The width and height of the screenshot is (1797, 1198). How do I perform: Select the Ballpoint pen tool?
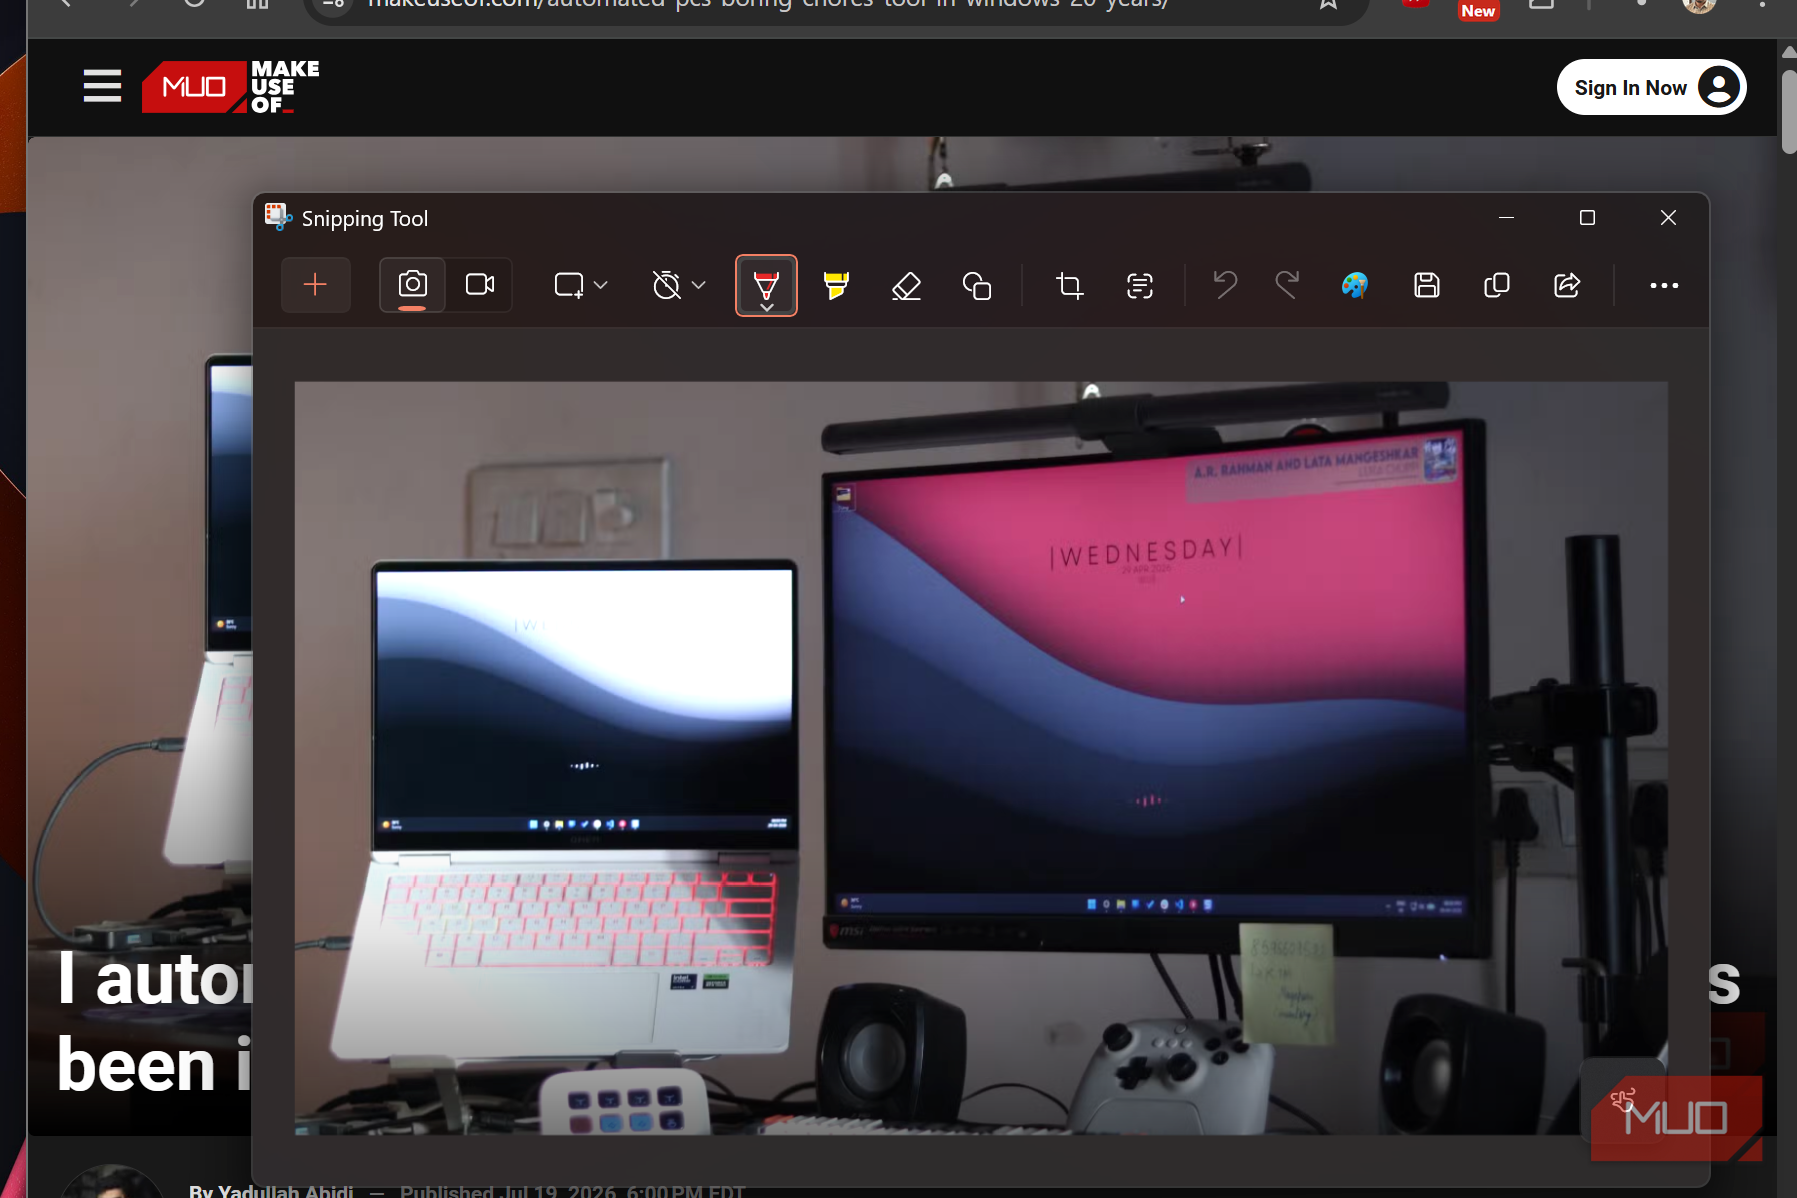(x=766, y=286)
